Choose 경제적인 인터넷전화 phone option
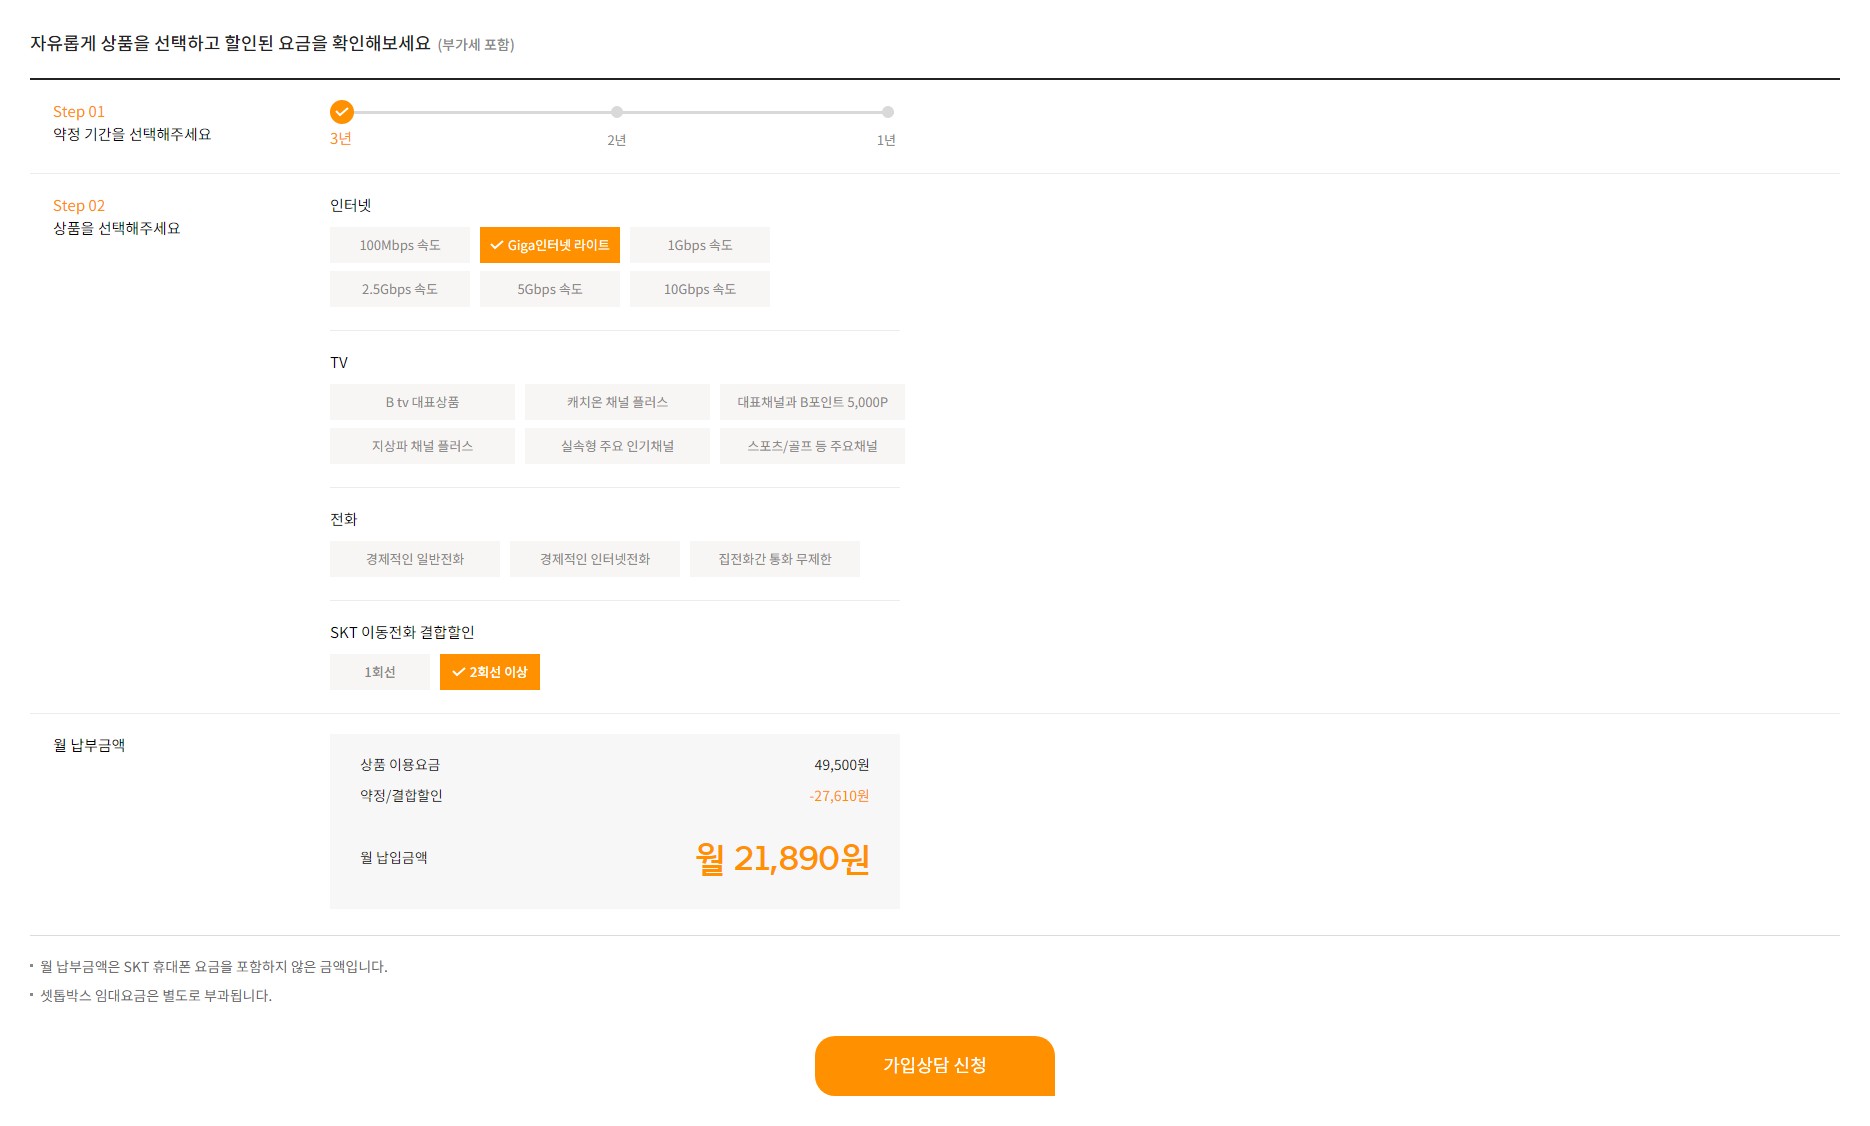This screenshot has width=1870, height=1126. pos(595,559)
